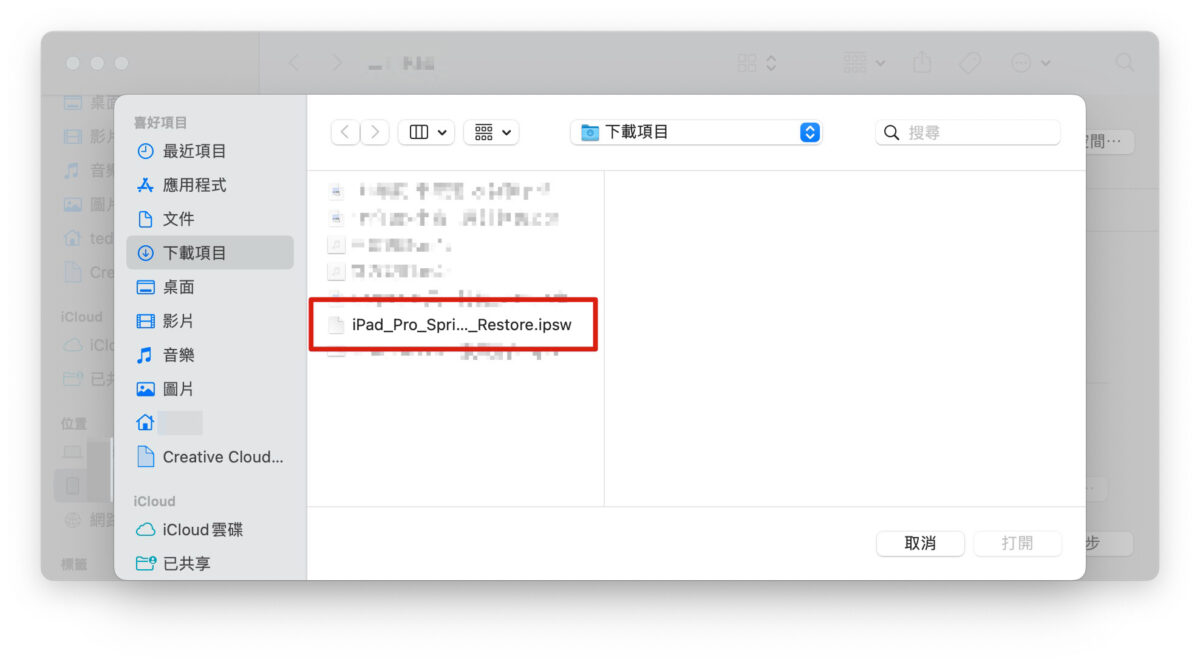Open the Finder window view switcher
Viewport: 1200px width, 670px height.
pyautogui.click(x=757, y=63)
